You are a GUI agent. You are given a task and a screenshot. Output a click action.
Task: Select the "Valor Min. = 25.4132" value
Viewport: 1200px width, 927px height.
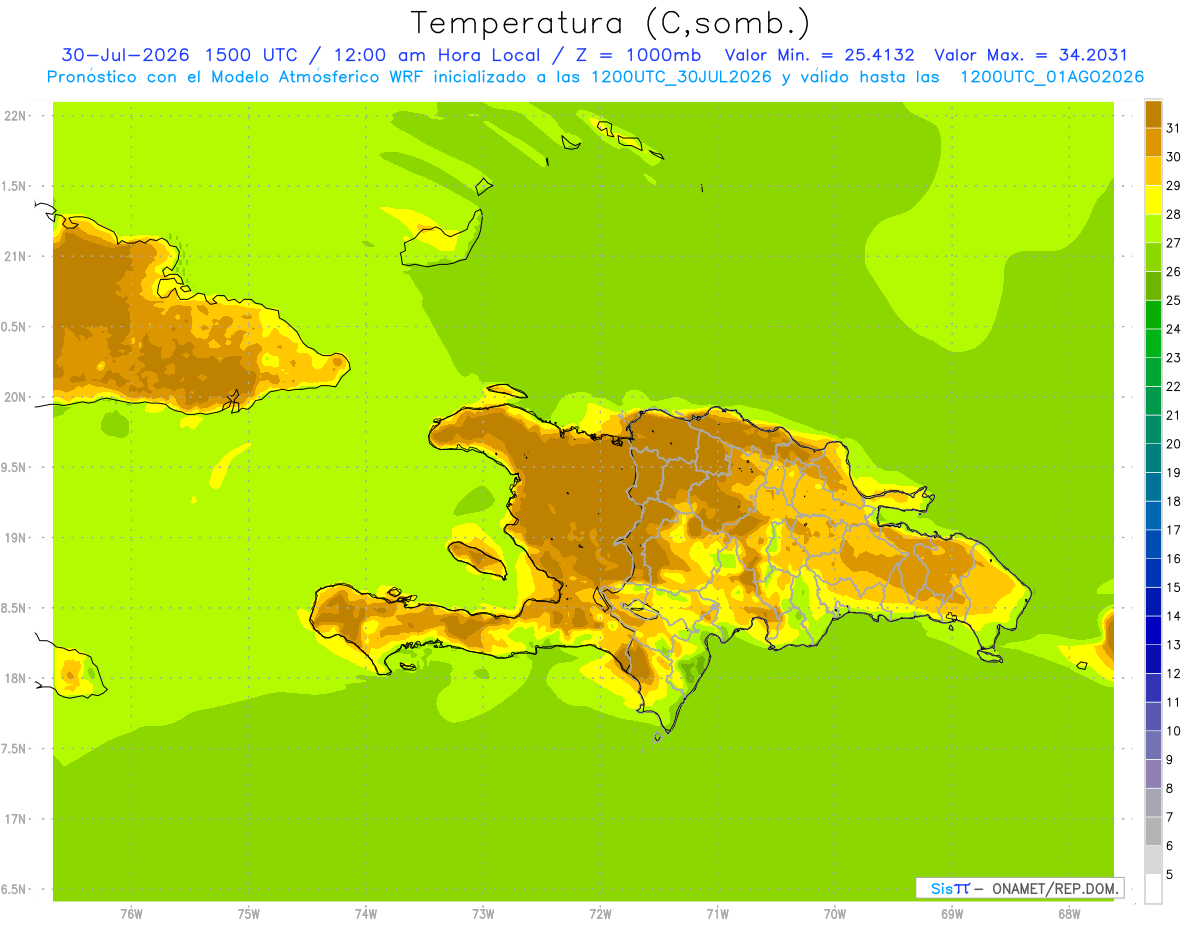pos(819,55)
